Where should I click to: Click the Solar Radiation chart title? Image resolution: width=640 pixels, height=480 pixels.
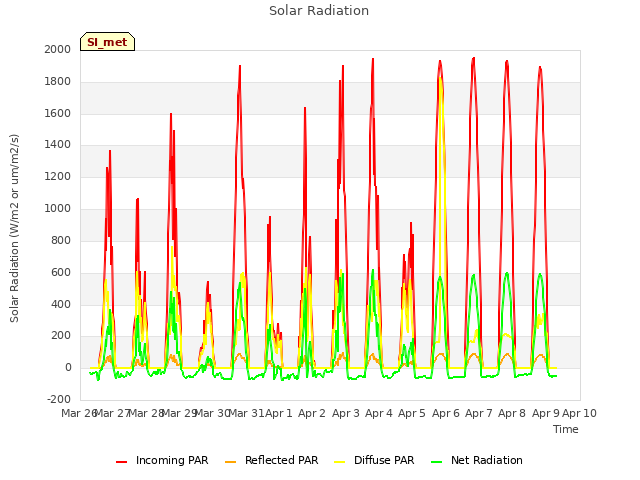[x=319, y=11]
